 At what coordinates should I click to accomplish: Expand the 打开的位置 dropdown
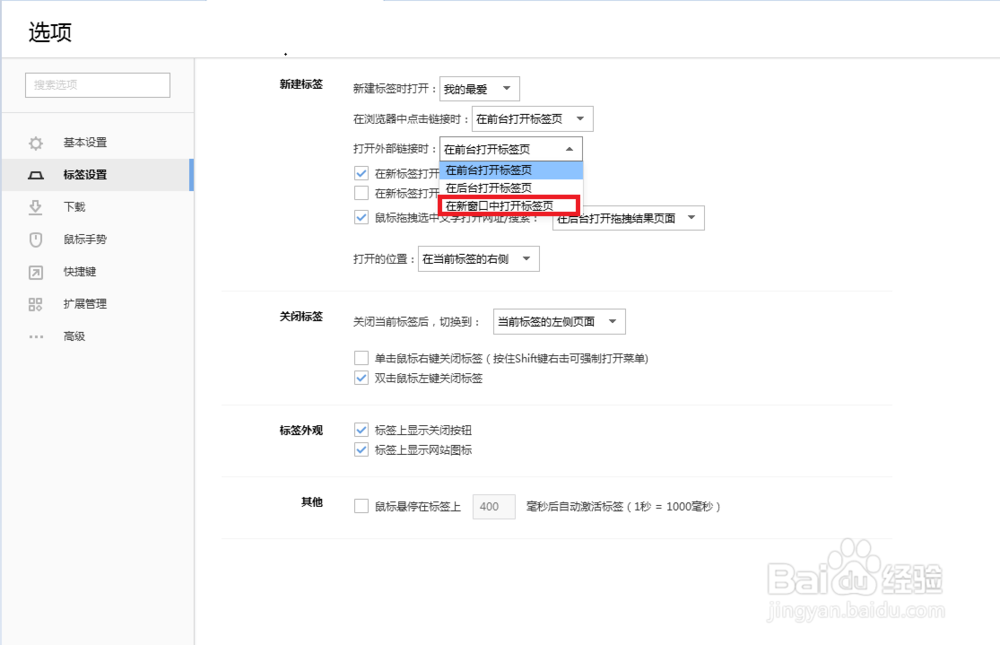click(478, 258)
